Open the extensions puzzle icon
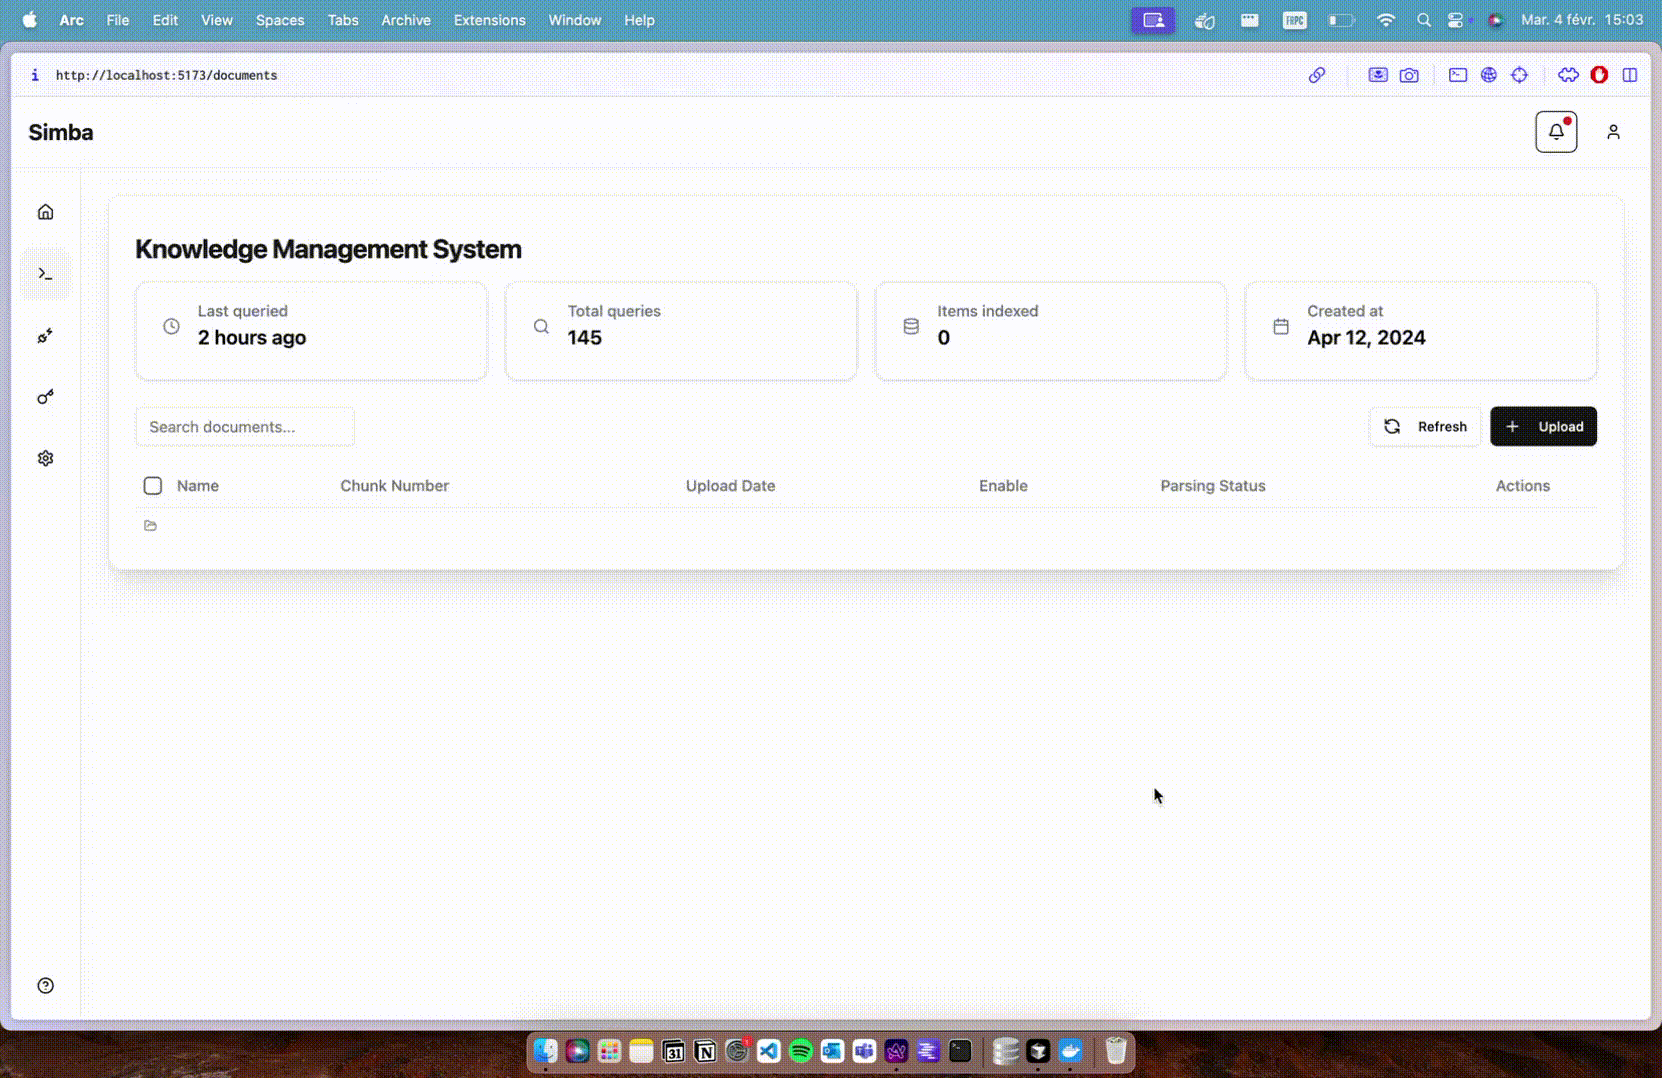The width and height of the screenshot is (1662, 1078). pyautogui.click(x=1568, y=75)
